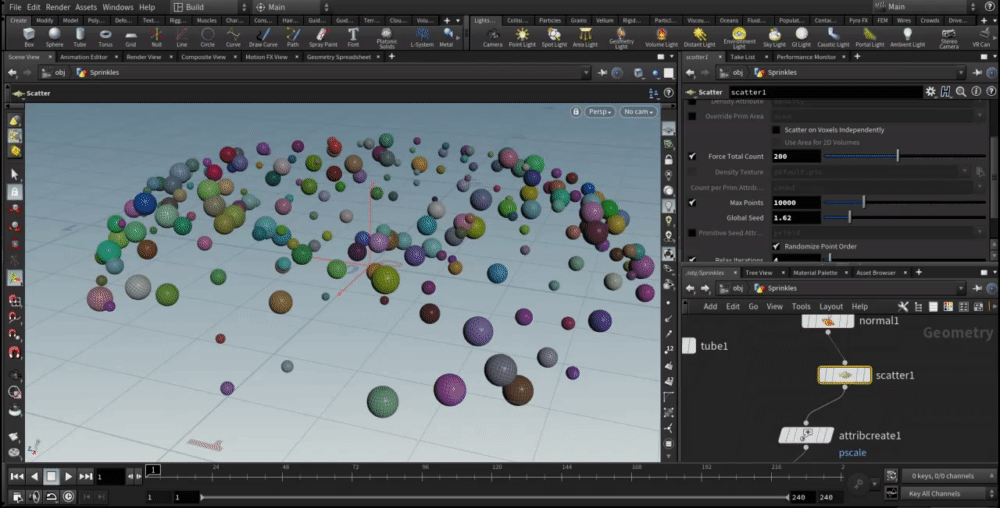The image size is (1000, 508).
Task: Click the Play forward button
Action: point(68,476)
